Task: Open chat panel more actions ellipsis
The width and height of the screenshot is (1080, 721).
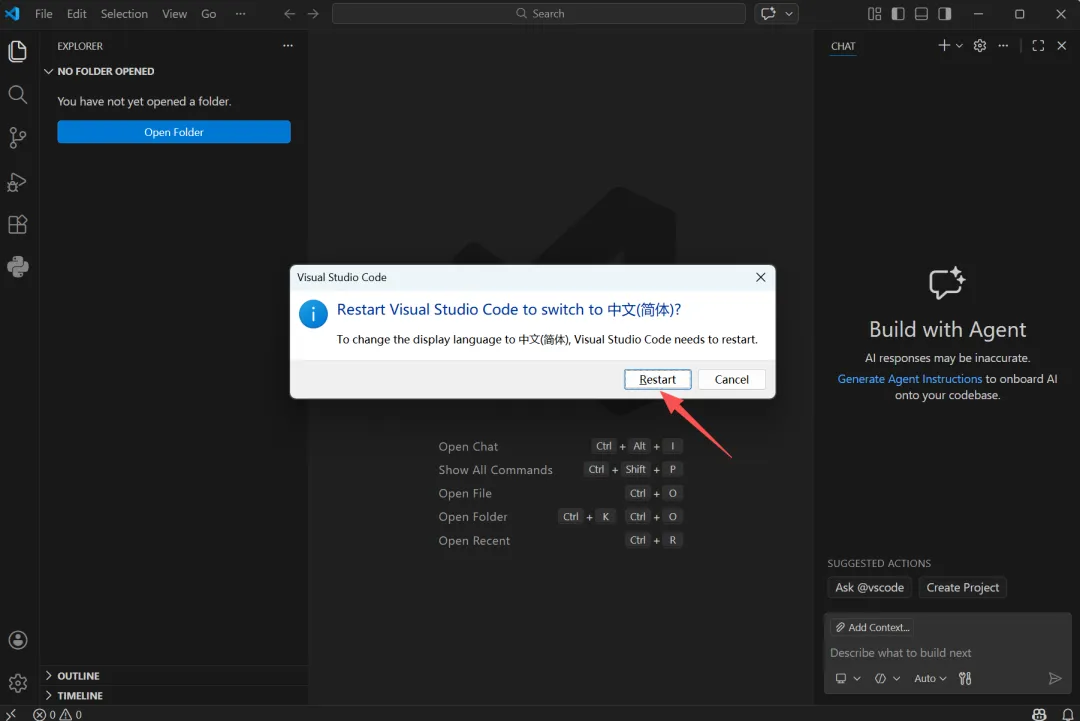Action: pyautogui.click(x=1003, y=45)
